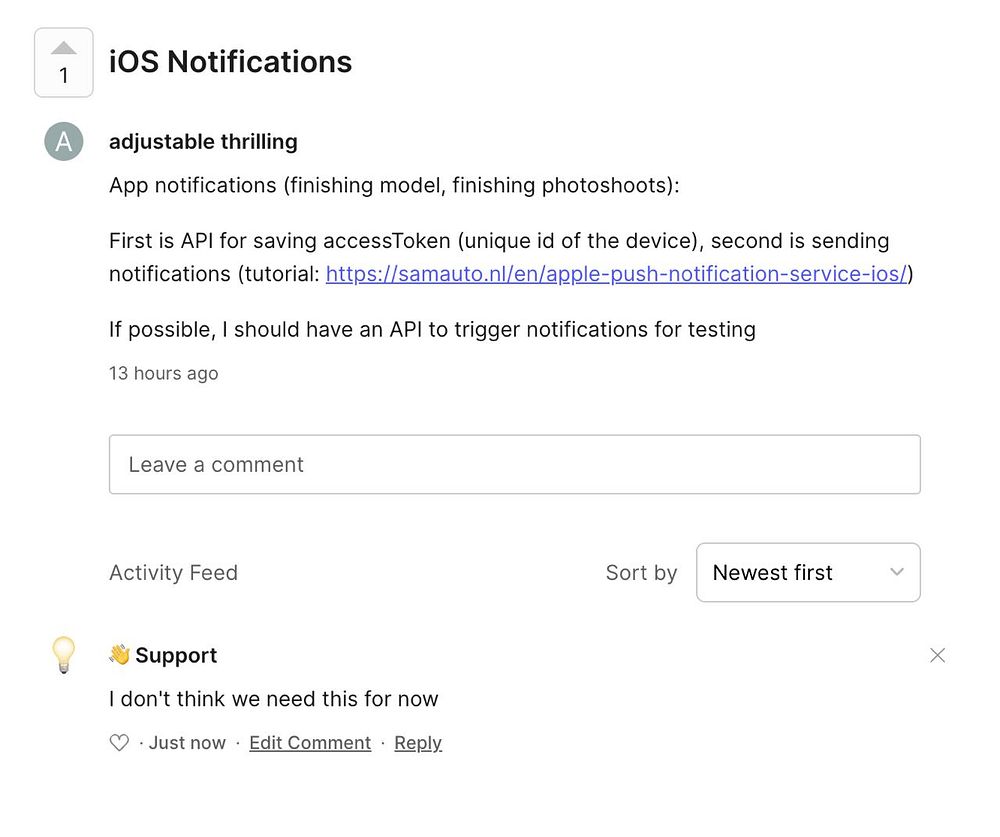
Task: Click the chevron arrow in sort dropdown
Action: coord(897,573)
